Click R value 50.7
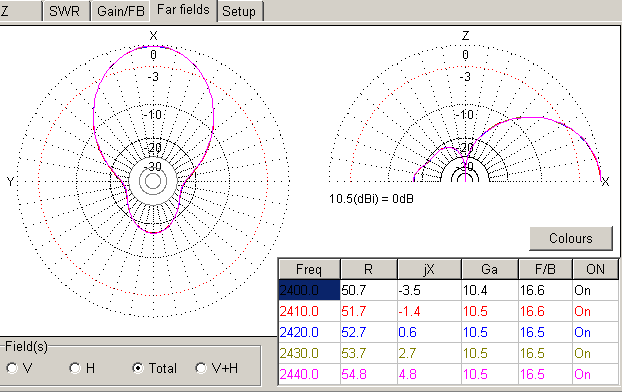The width and height of the screenshot is (622, 392). pyautogui.click(x=369, y=290)
